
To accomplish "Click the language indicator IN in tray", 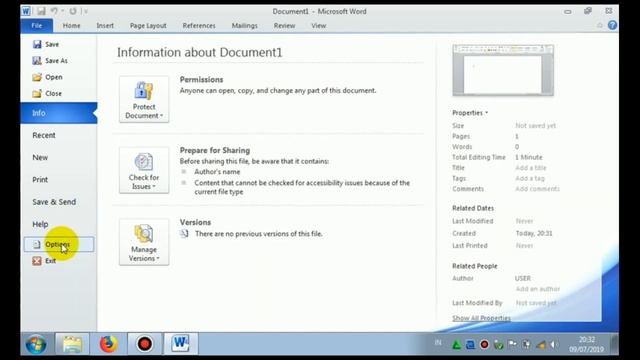I will pyautogui.click(x=438, y=342).
